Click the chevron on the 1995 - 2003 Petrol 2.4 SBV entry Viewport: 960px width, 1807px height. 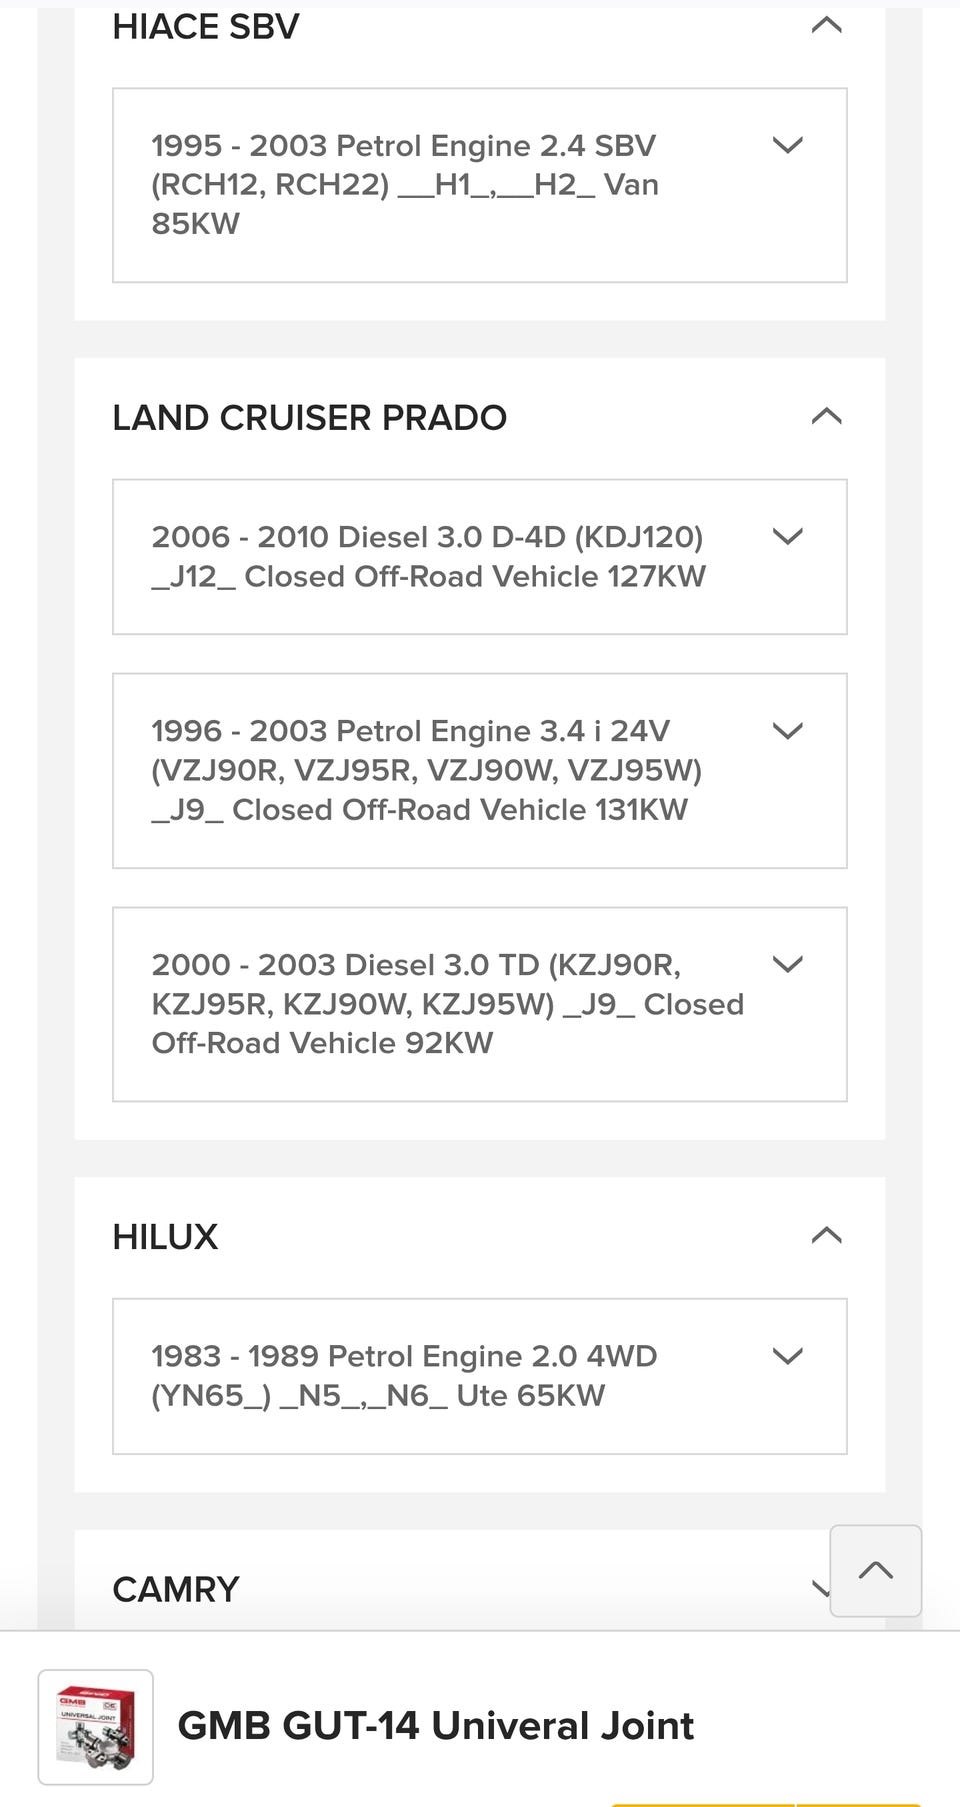pyautogui.click(x=788, y=146)
